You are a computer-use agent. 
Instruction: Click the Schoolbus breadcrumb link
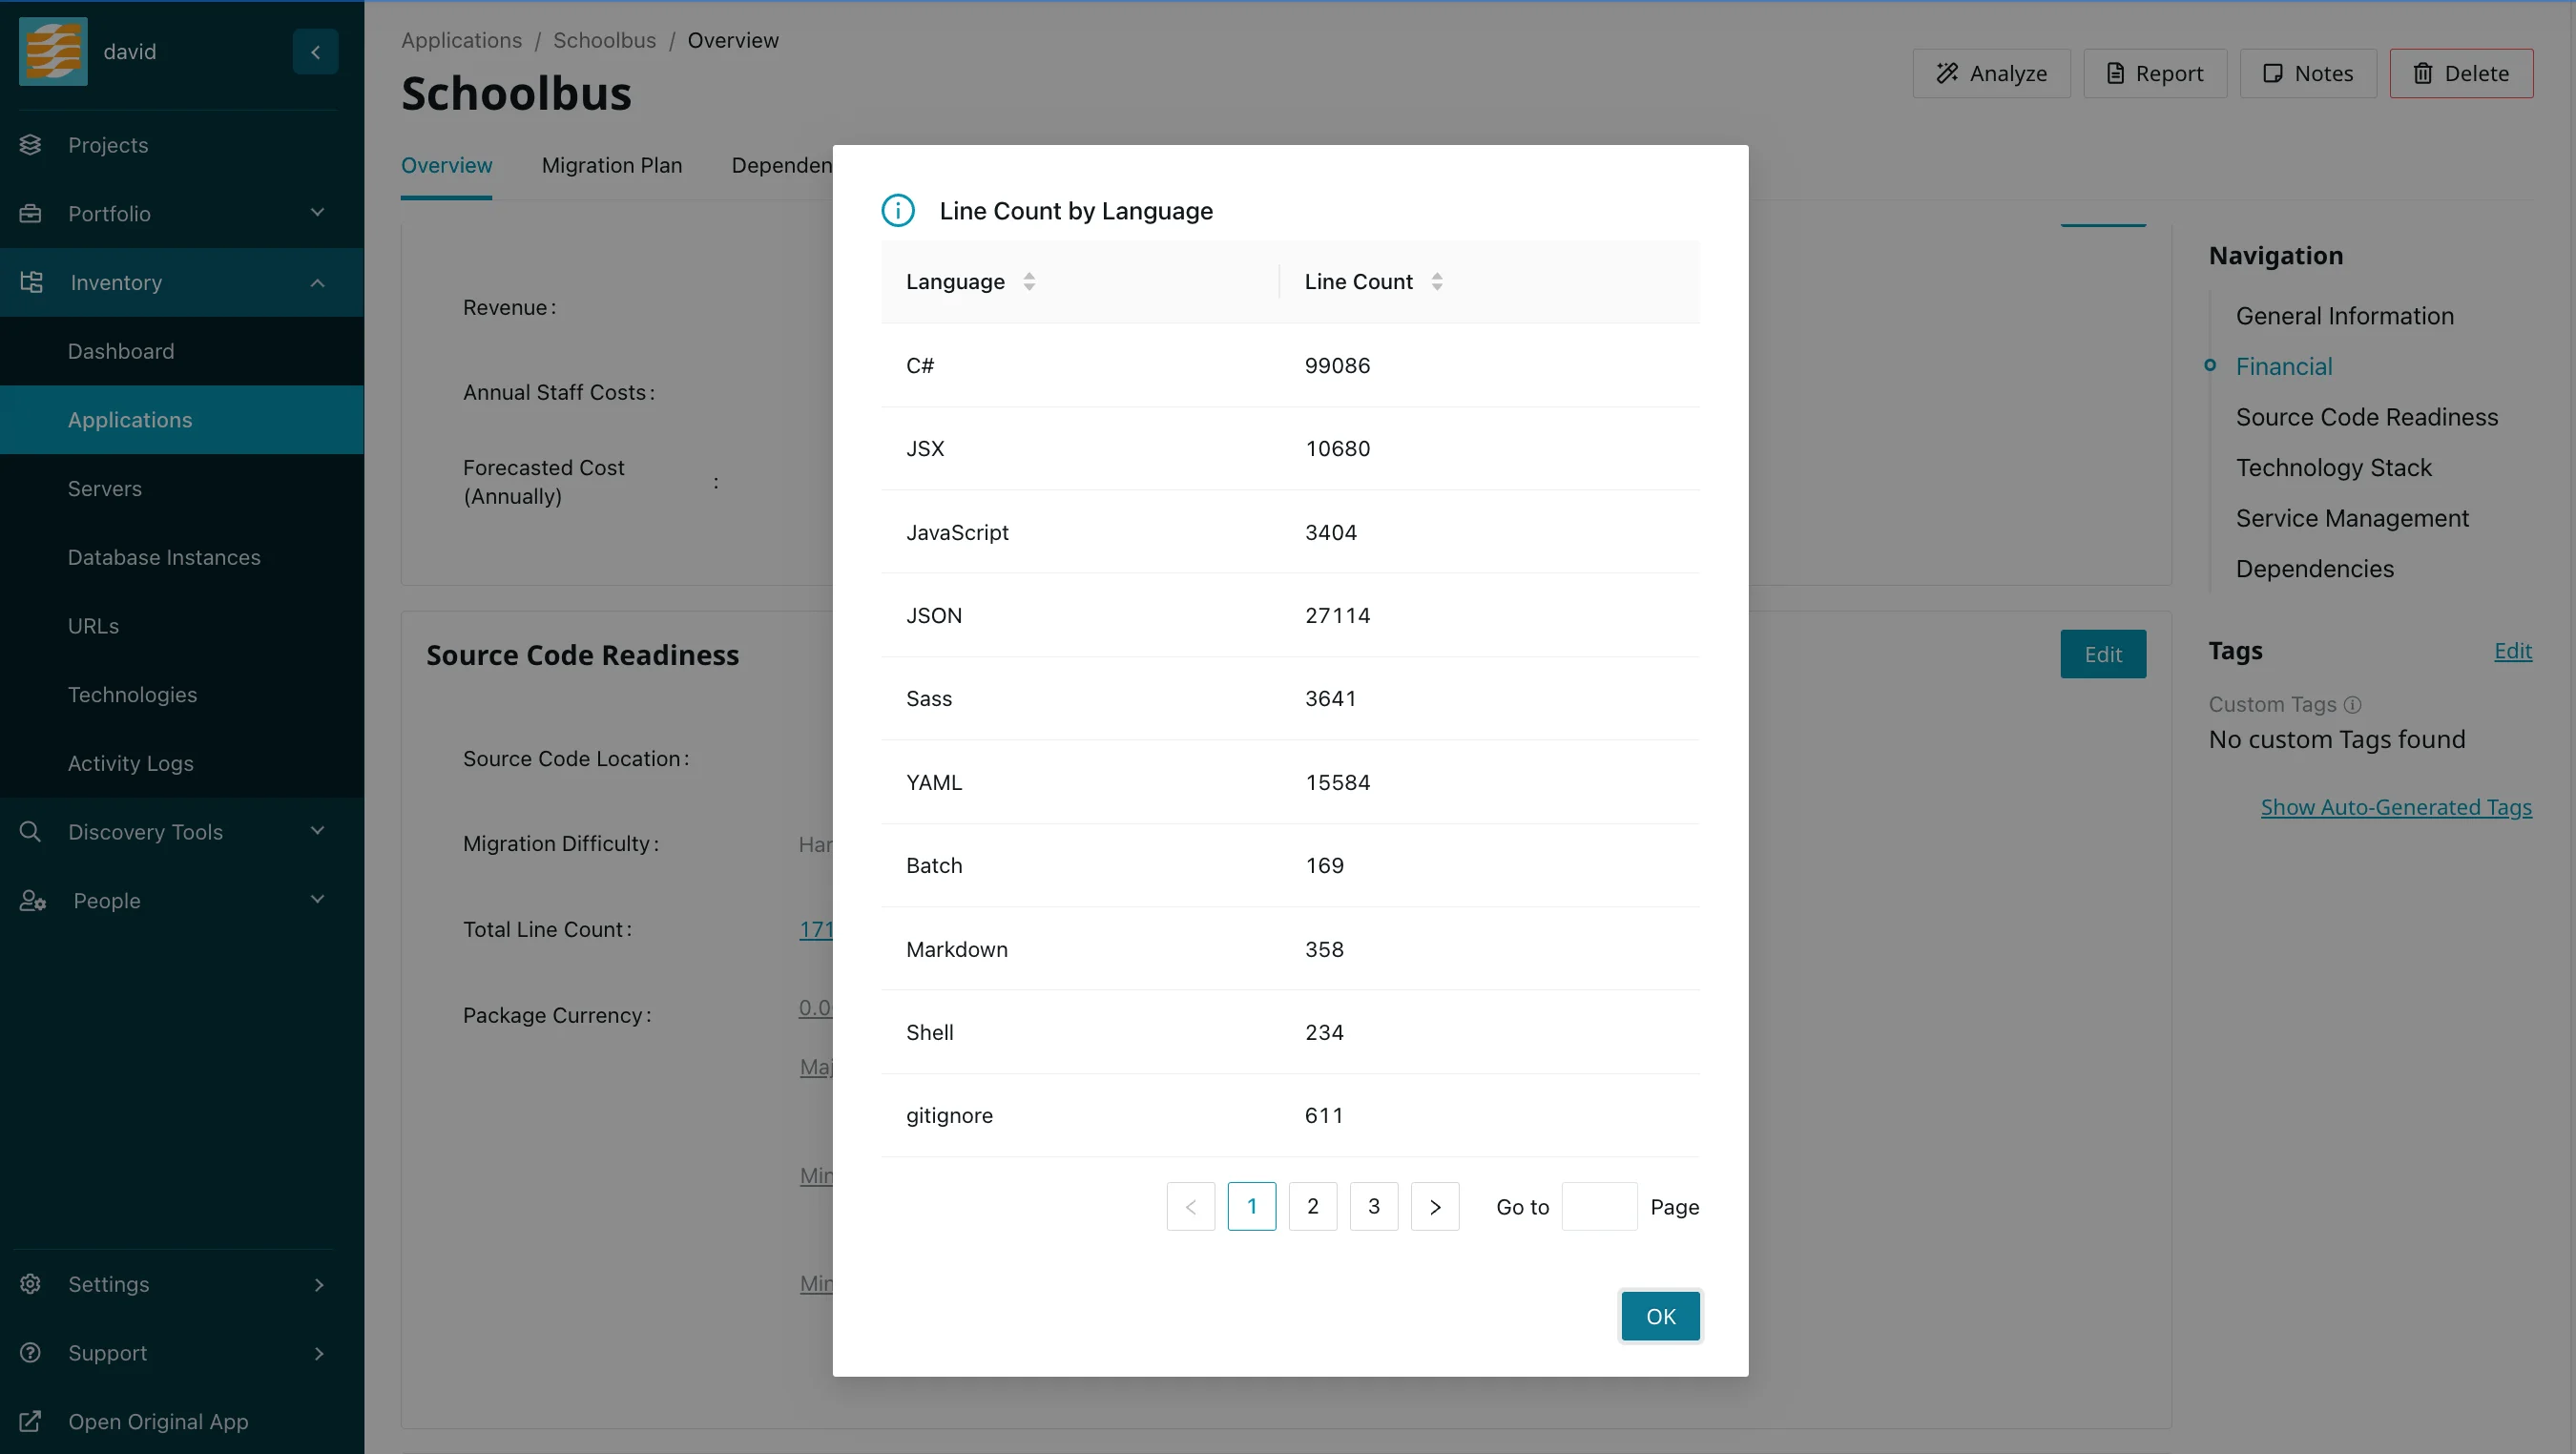604,40
